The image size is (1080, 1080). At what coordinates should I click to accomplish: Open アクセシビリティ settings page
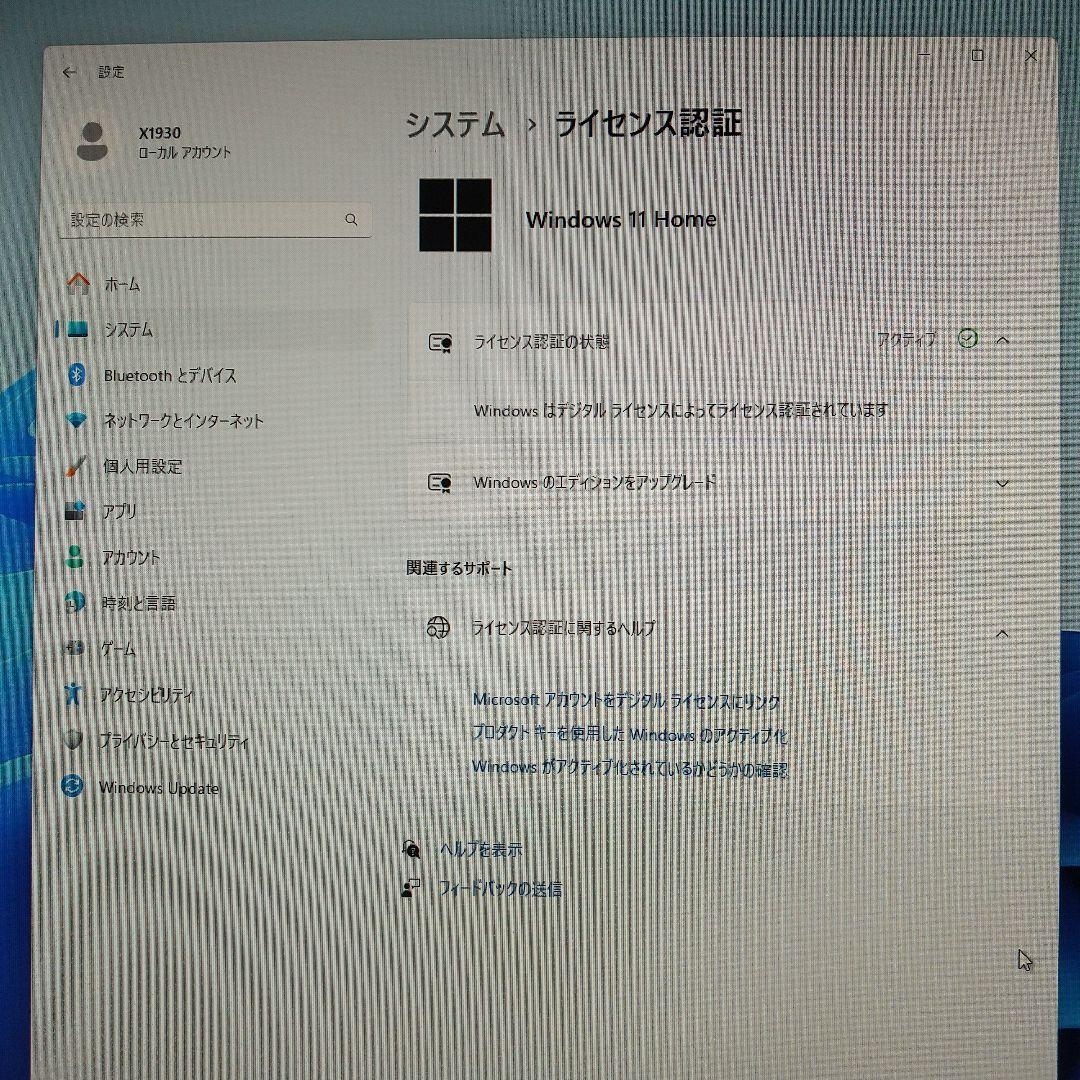(x=147, y=695)
